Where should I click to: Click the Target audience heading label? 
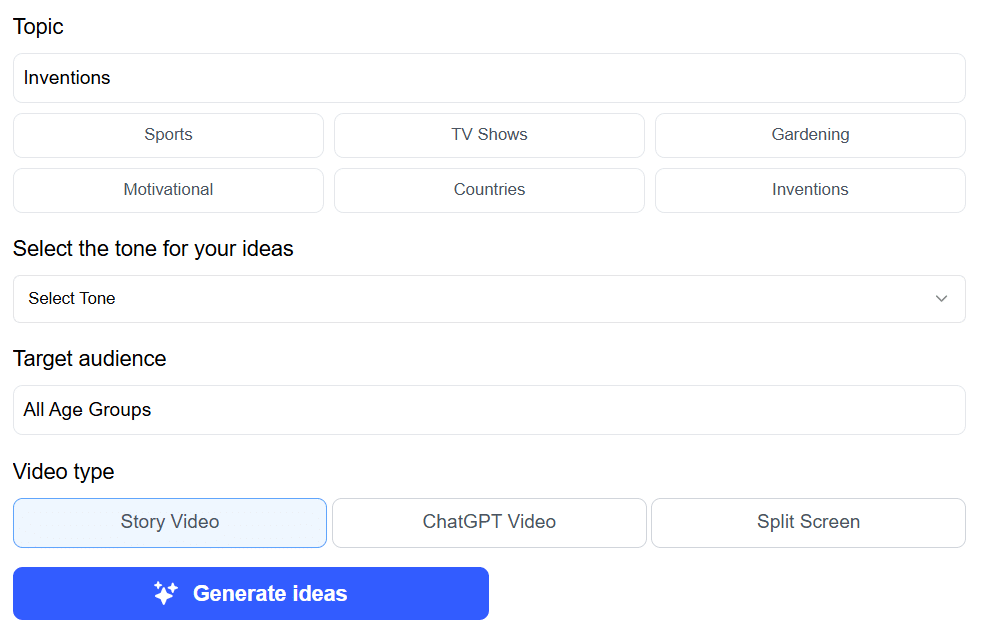90,359
